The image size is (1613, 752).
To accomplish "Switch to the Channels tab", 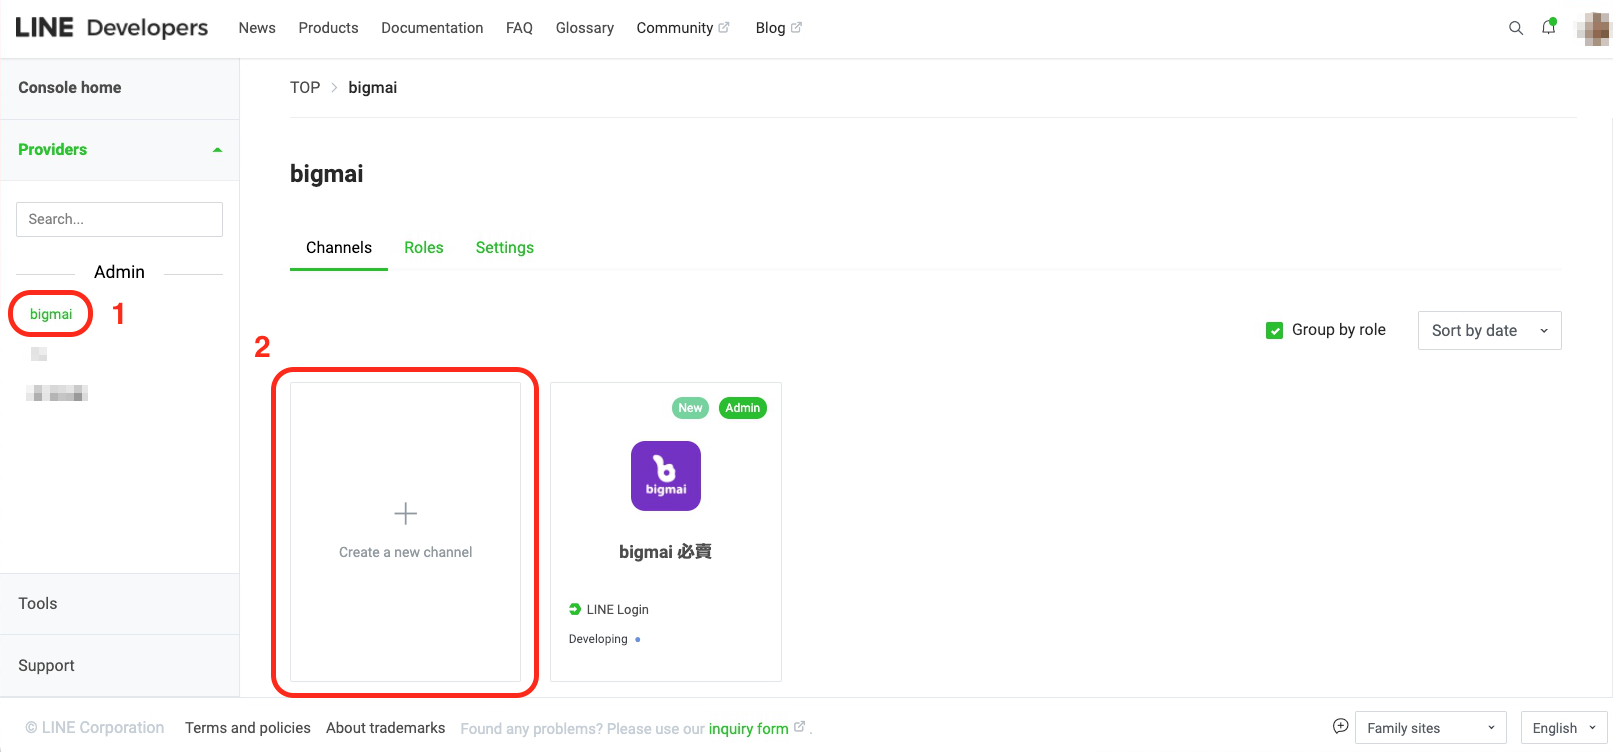I will point(339,248).
